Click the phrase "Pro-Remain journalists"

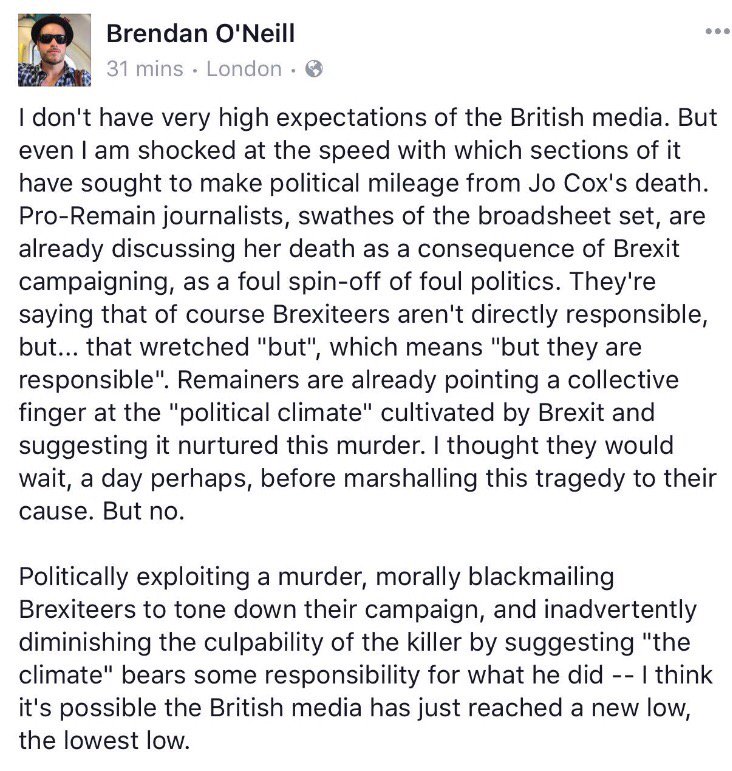pyautogui.click(x=154, y=216)
